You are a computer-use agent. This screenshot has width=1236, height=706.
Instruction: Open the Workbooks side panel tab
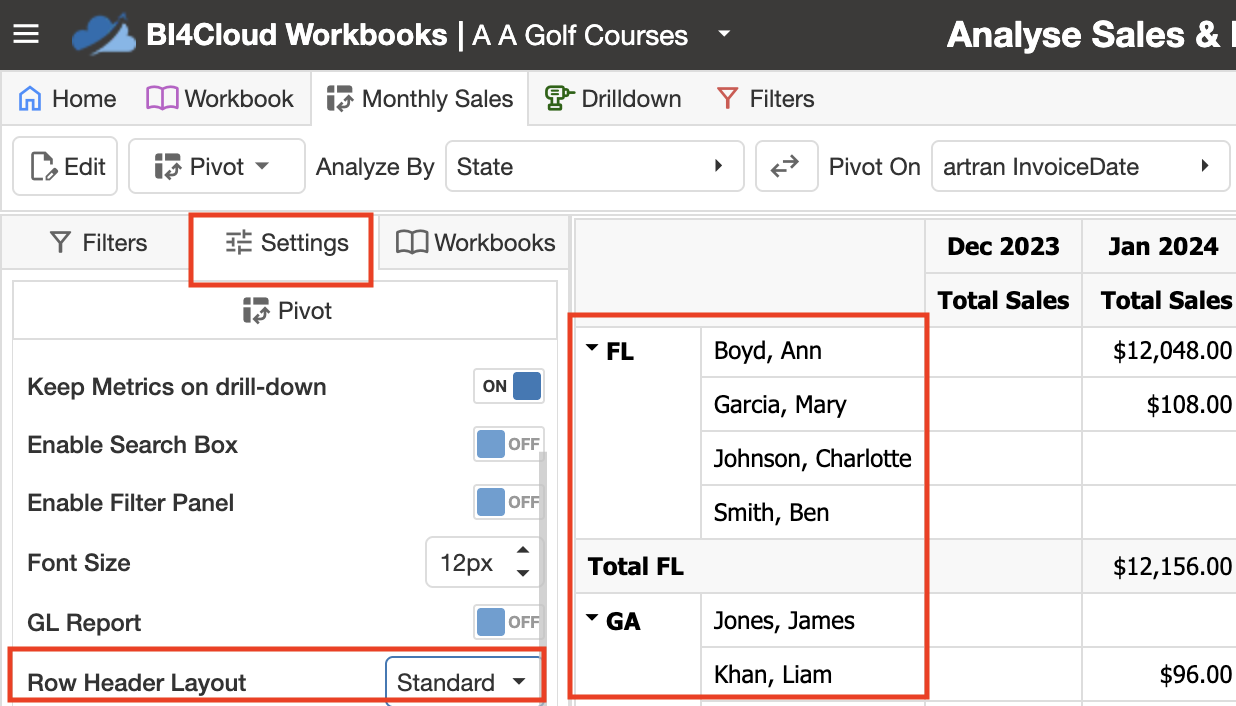(475, 243)
